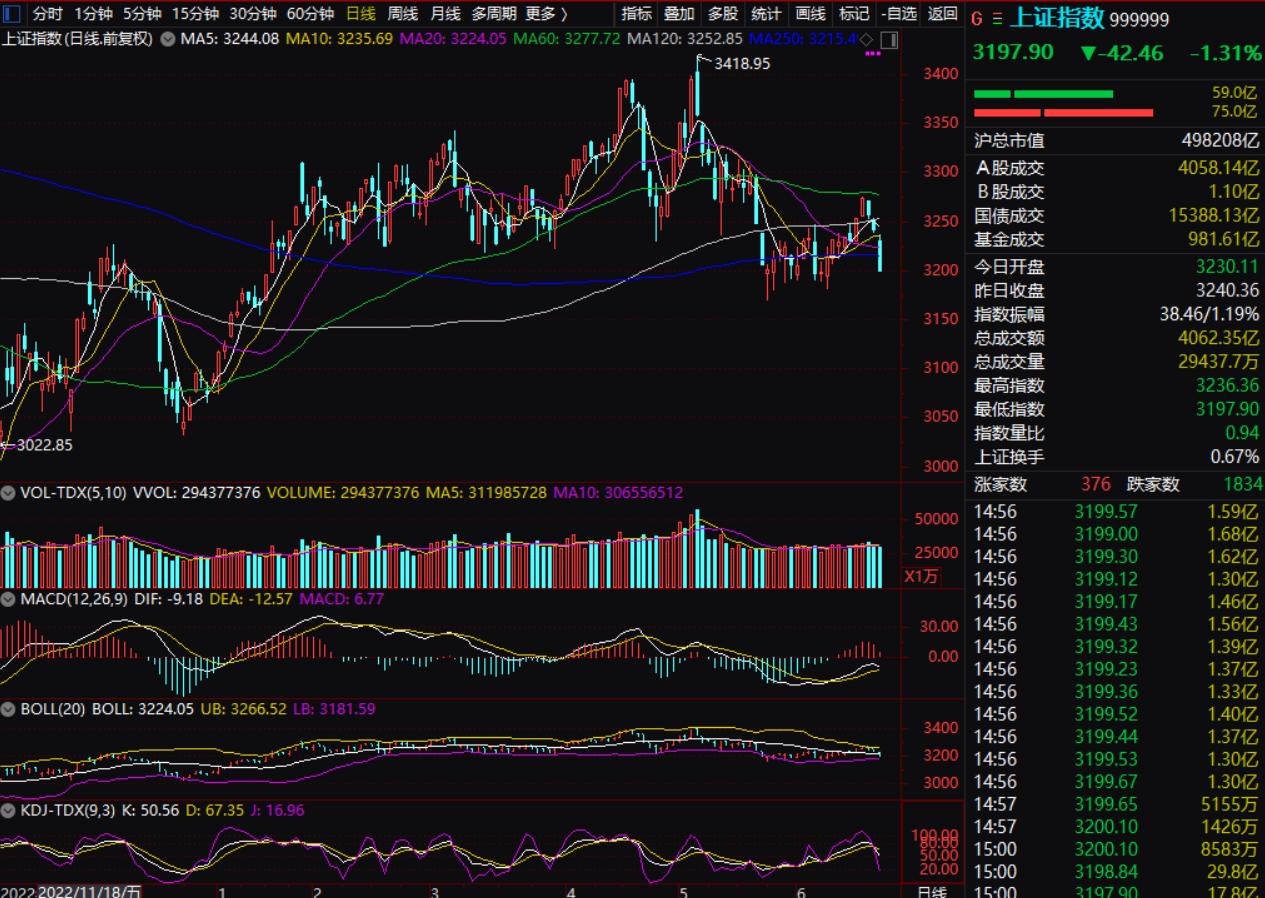The height and width of the screenshot is (898, 1265).
Task: Click the list icon next to G
Action: [996, 19]
